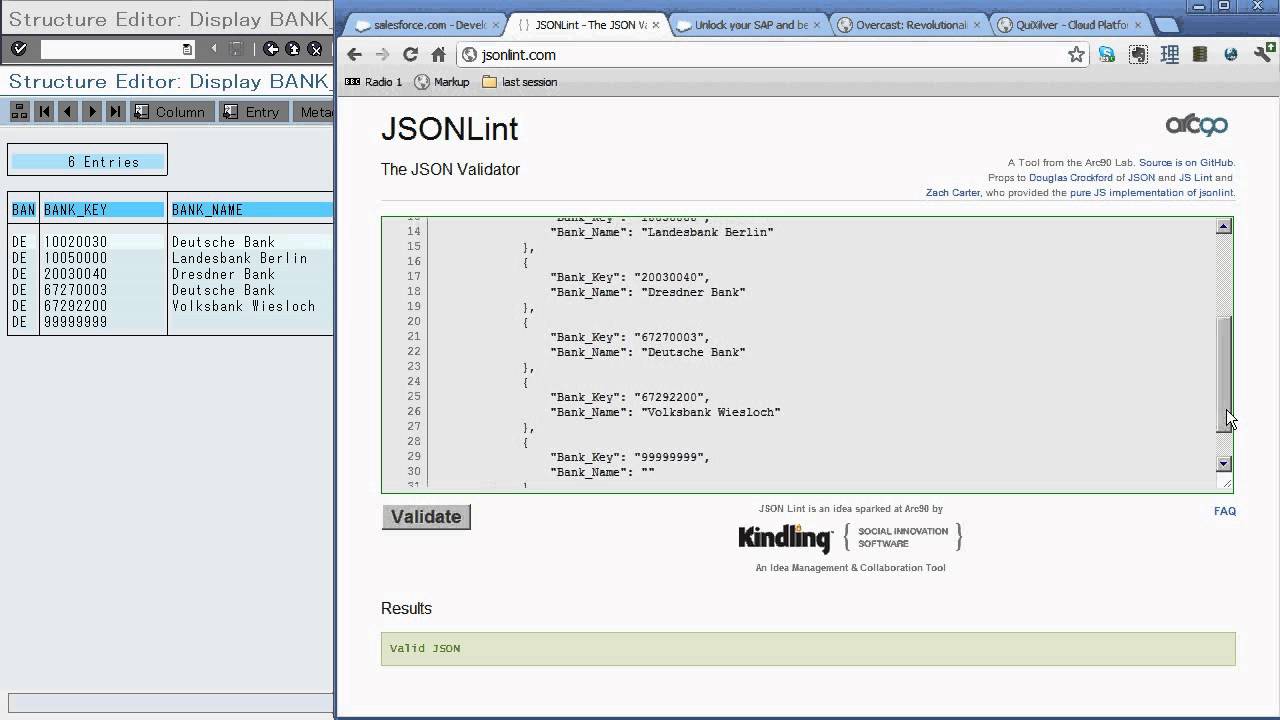Click the browser Back button
Viewport: 1280px width, 720px height.
(x=354, y=55)
